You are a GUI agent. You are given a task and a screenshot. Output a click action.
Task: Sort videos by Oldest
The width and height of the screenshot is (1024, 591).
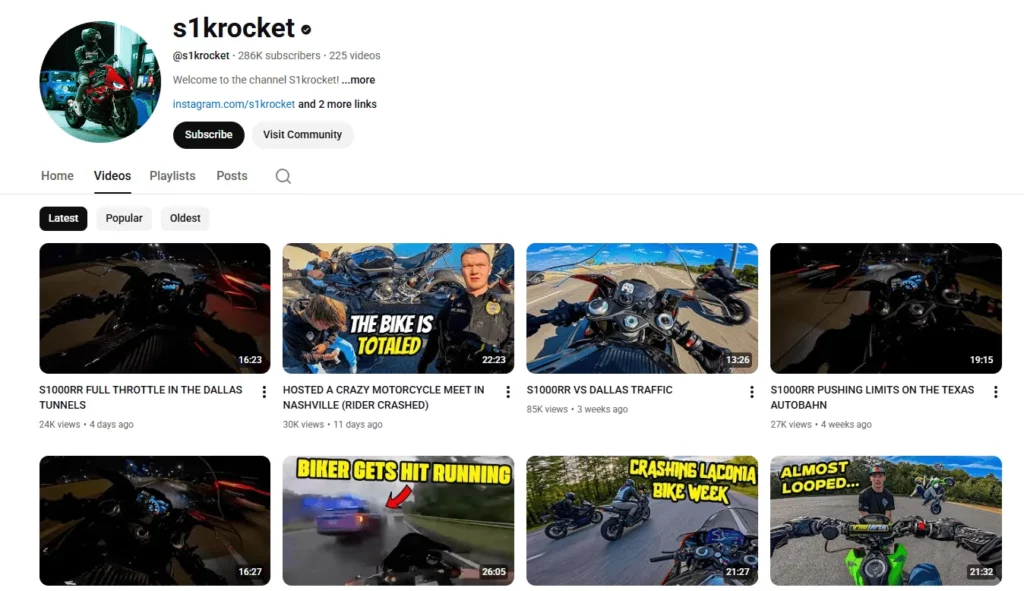tap(185, 218)
